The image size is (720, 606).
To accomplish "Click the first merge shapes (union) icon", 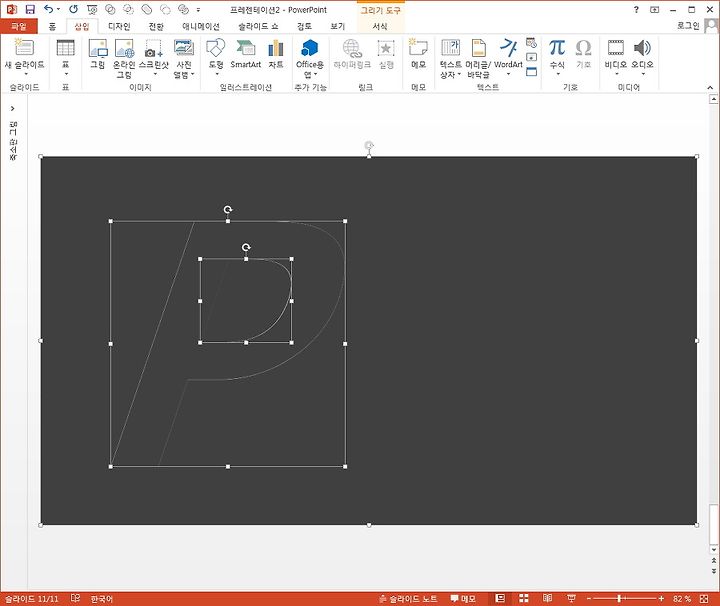I will pos(110,9).
